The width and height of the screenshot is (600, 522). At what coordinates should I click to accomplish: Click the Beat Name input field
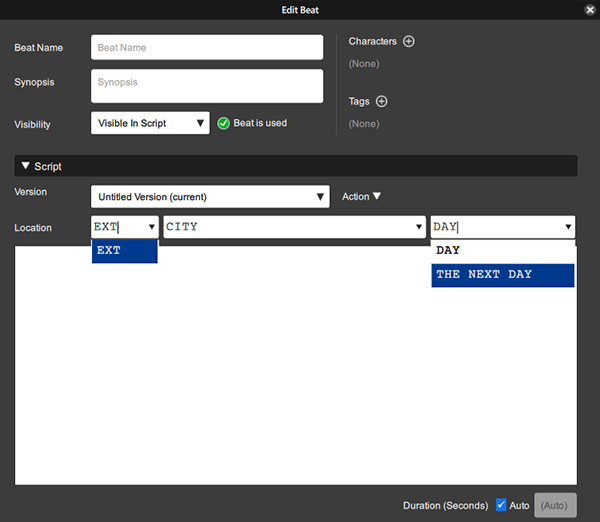click(207, 48)
